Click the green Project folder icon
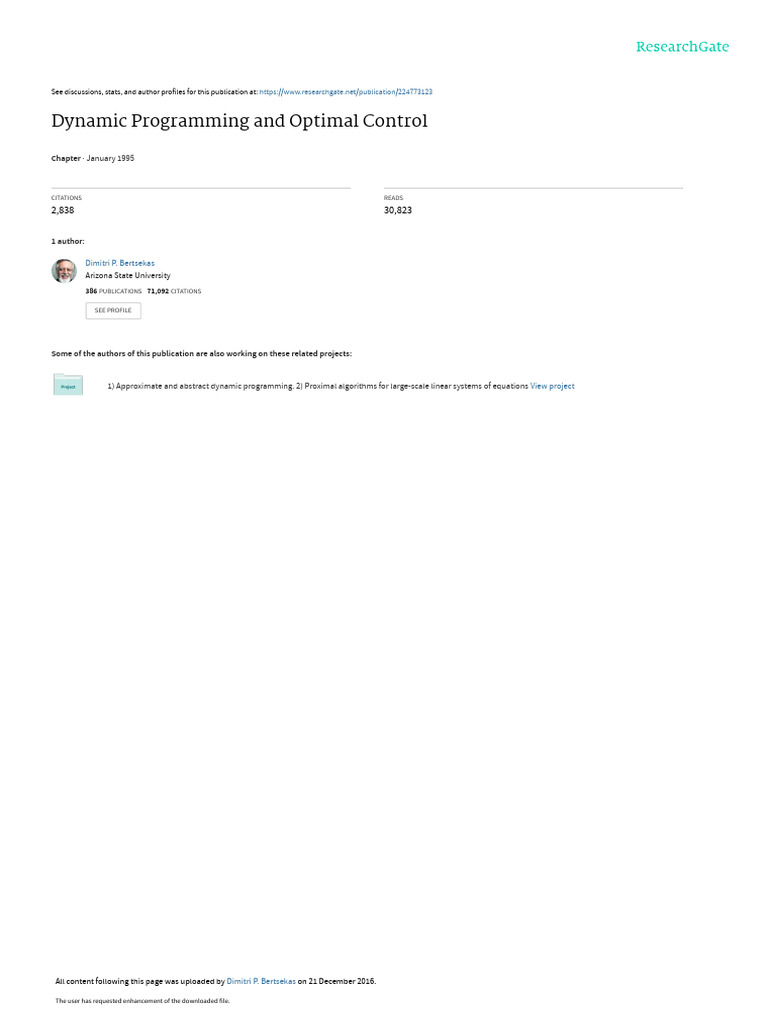Screen dimensions: 768x1024 click(68, 385)
